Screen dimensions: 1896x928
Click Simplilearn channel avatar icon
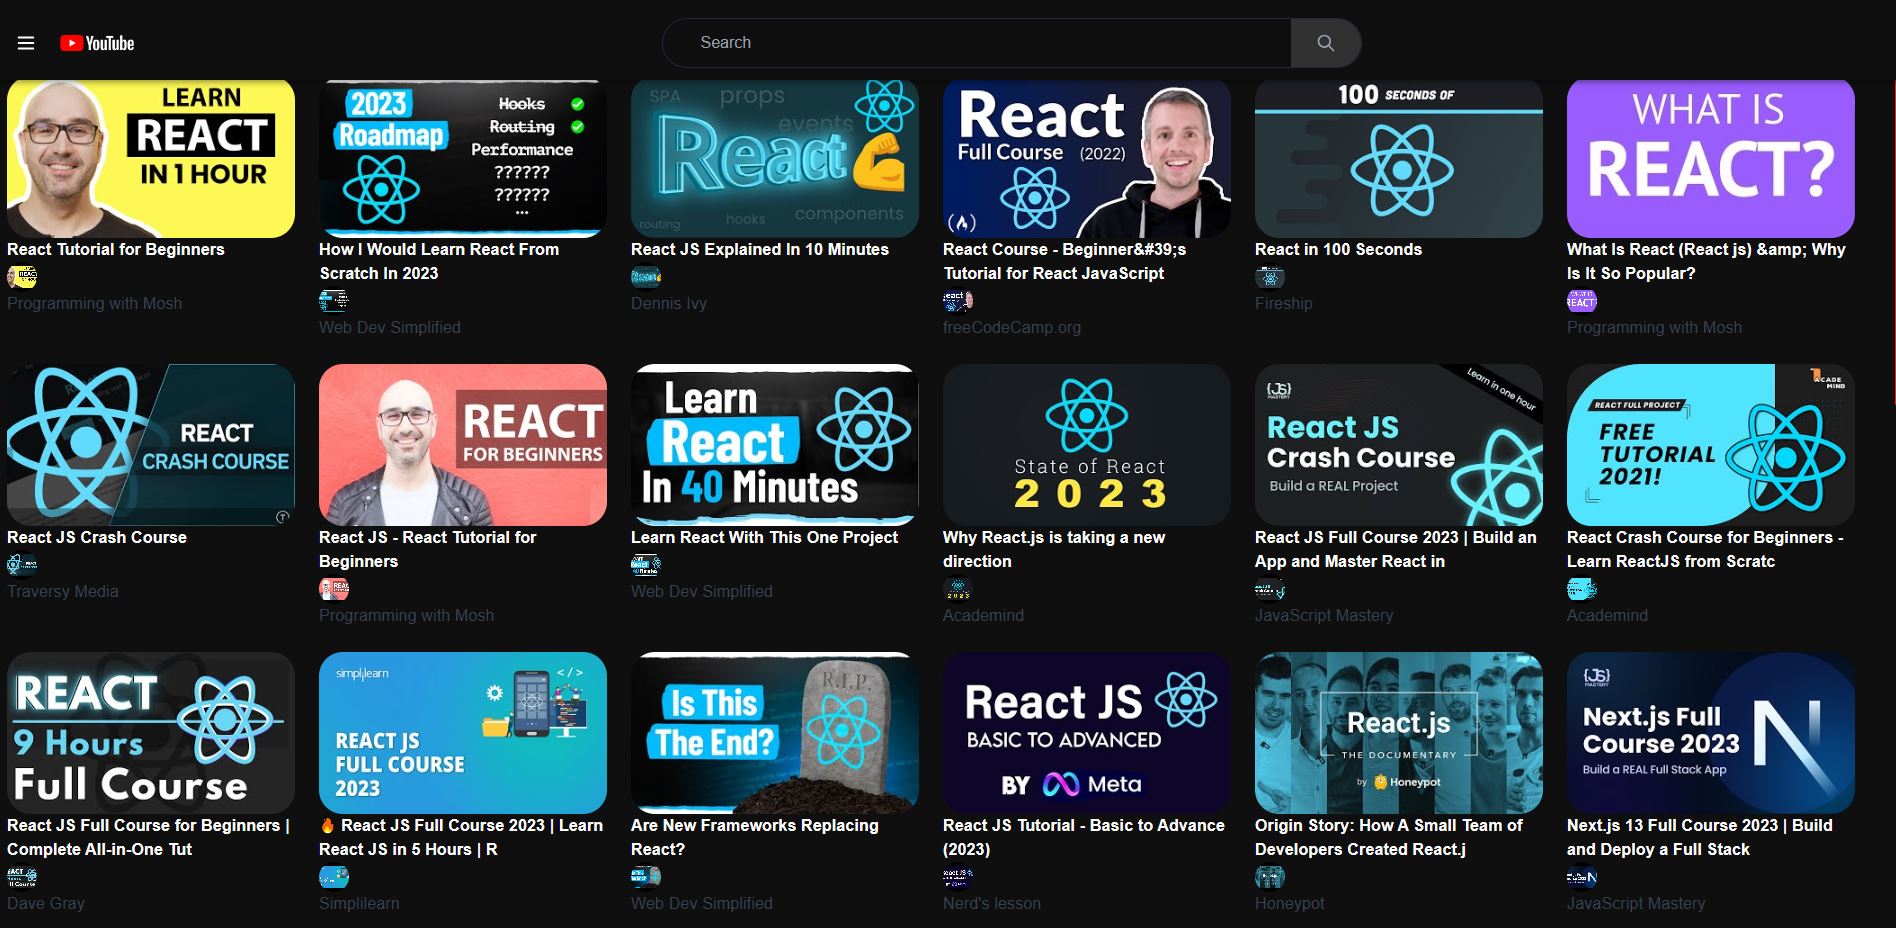click(x=334, y=877)
